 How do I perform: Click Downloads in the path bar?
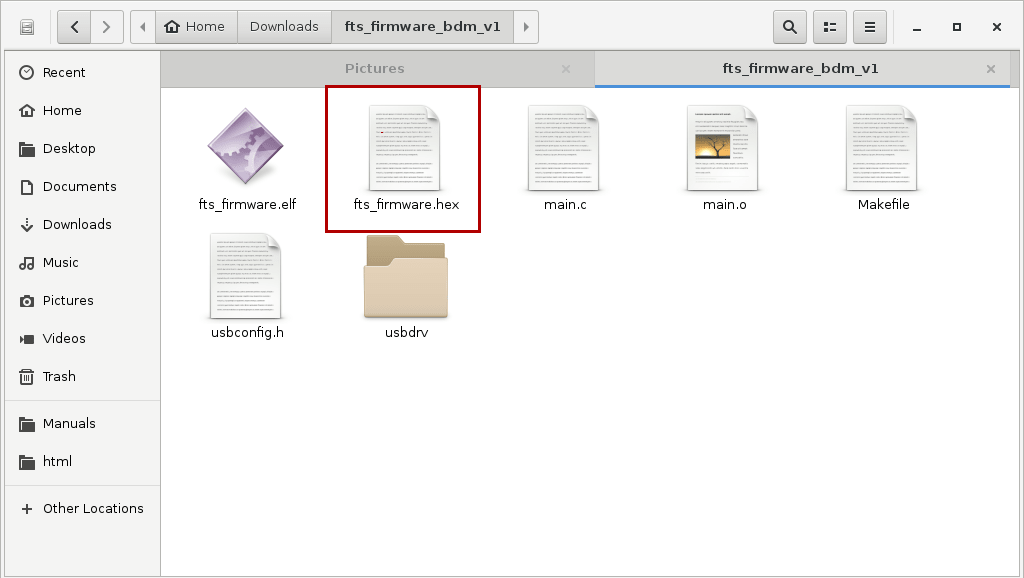(284, 27)
